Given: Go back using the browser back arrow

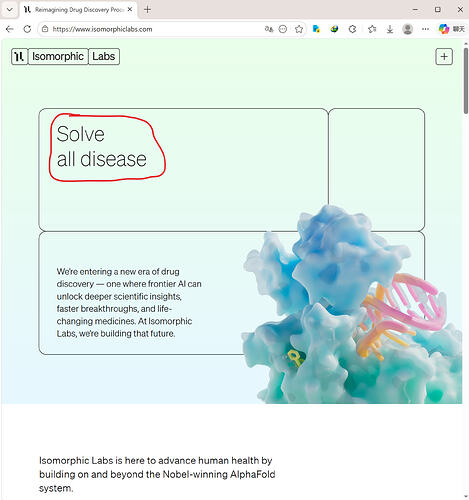Looking at the screenshot, I should (9, 29).
